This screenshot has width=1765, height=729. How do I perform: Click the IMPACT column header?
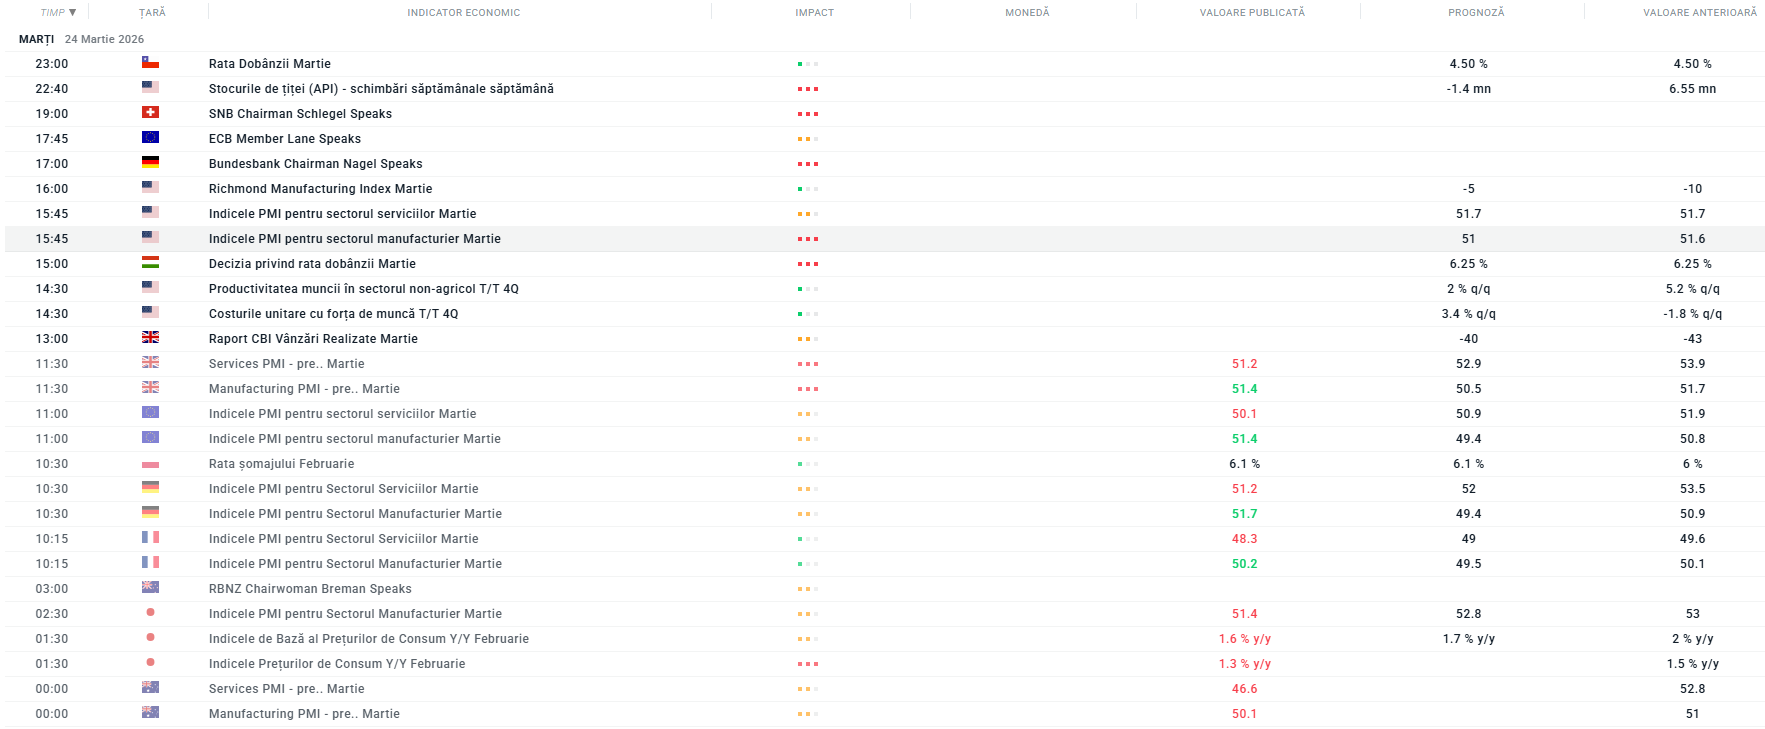(814, 13)
